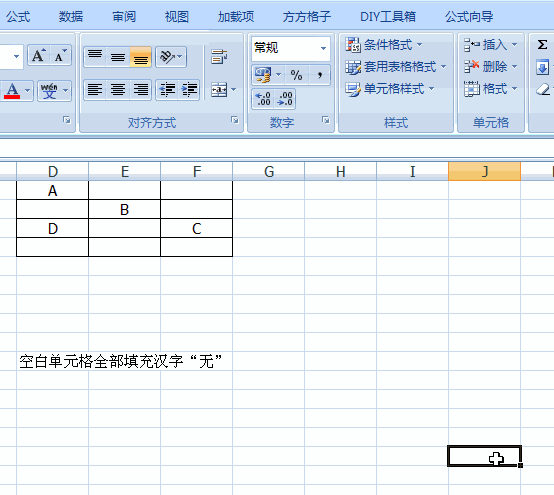This screenshot has width=554, height=495.
Task: Open 单元格样式 cell styles menu
Action: point(390,89)
